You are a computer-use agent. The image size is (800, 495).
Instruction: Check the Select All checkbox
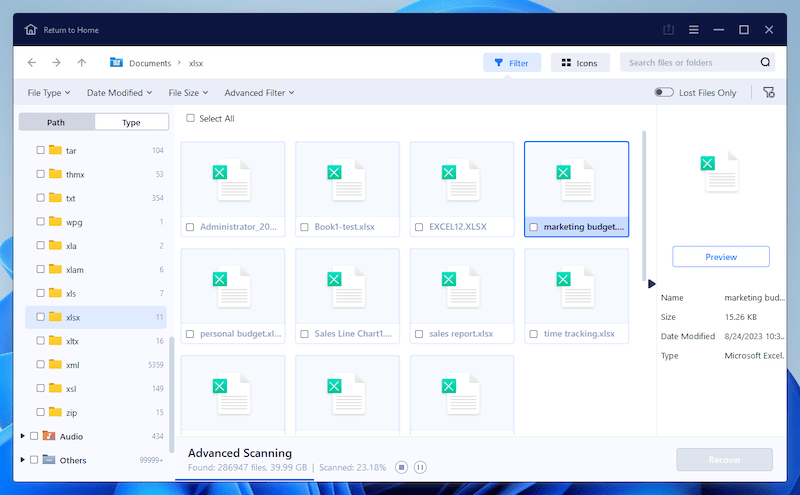191,119
